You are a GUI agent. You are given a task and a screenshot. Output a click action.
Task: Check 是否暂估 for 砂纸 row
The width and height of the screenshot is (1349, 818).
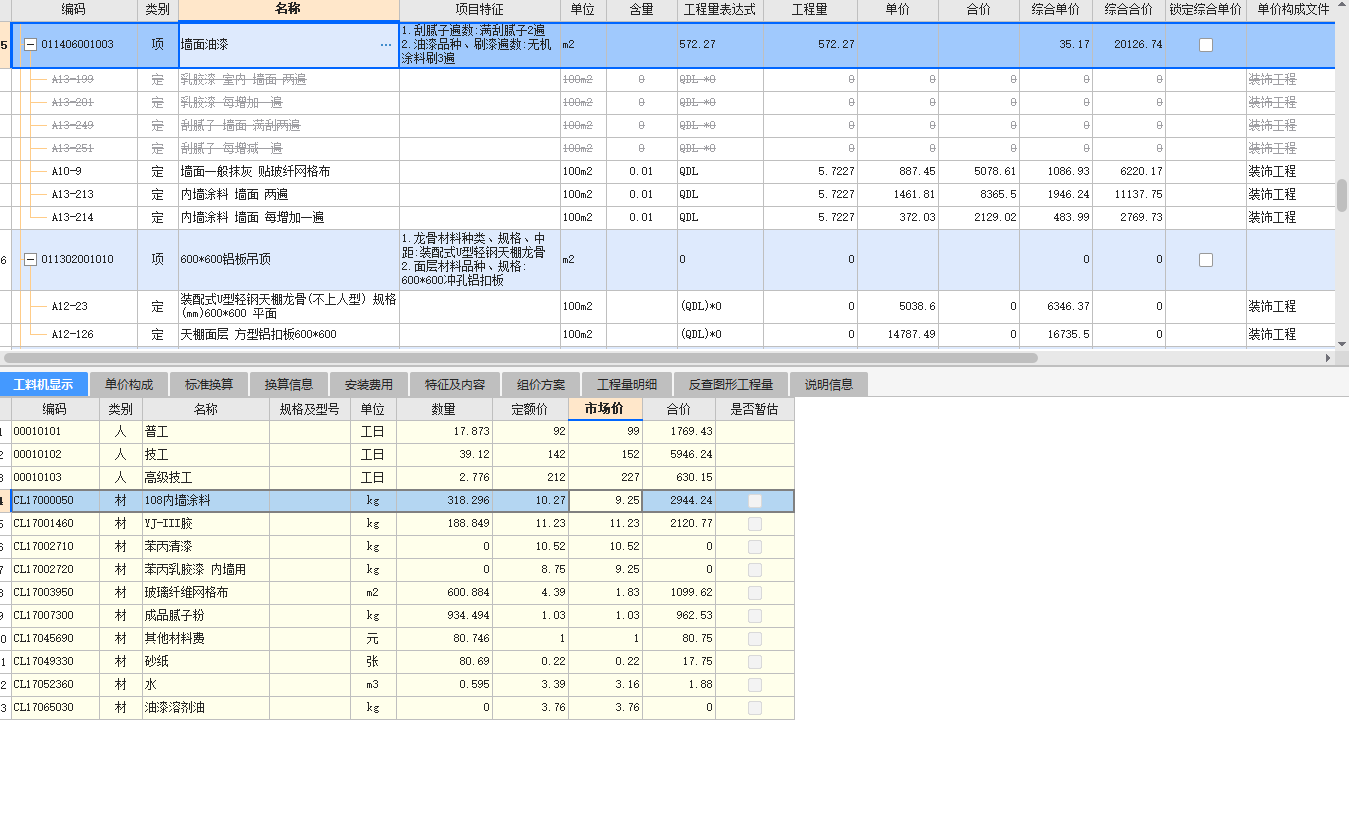click(755, 662)
